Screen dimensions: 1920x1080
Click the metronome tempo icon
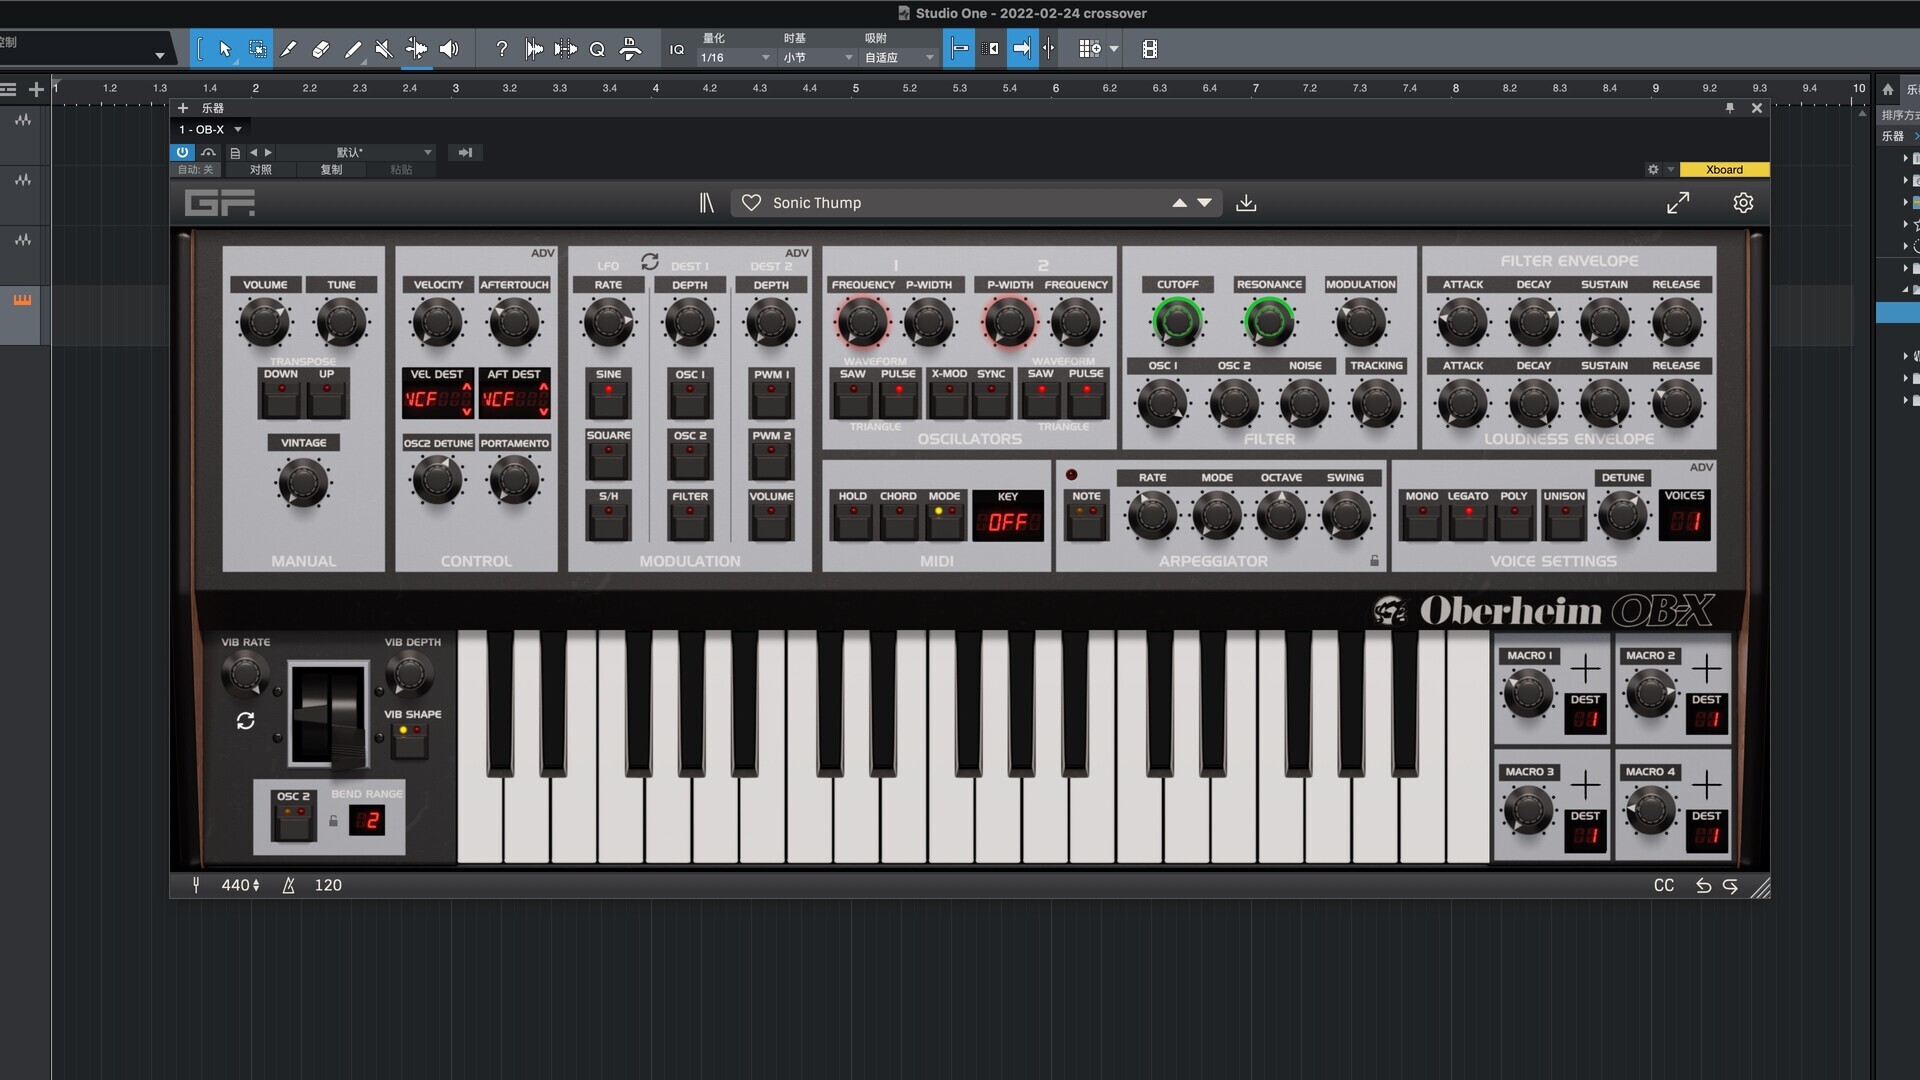pos(289,885)
